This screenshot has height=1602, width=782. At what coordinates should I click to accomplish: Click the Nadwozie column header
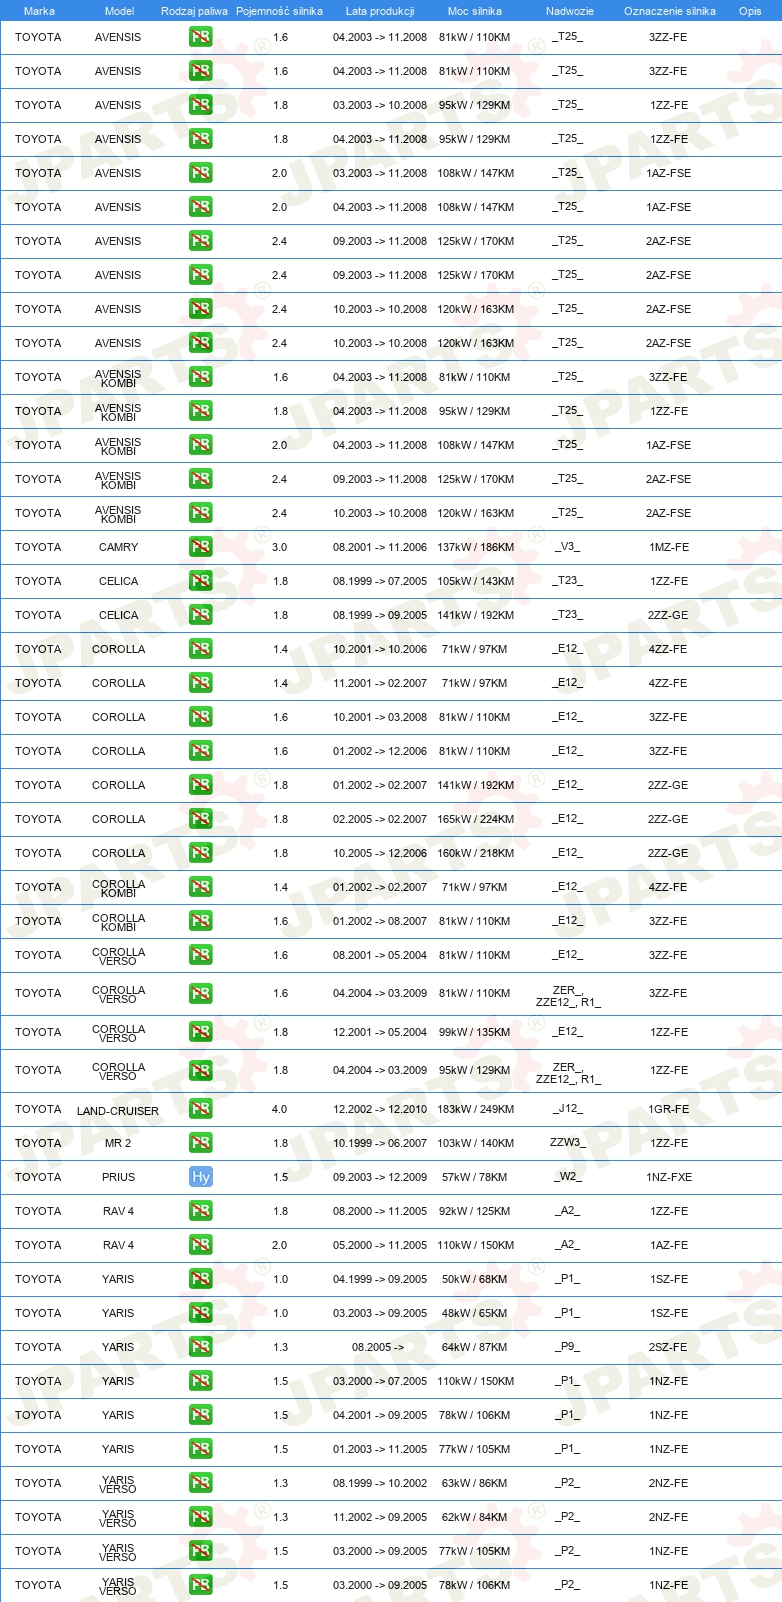coord(570,11)
